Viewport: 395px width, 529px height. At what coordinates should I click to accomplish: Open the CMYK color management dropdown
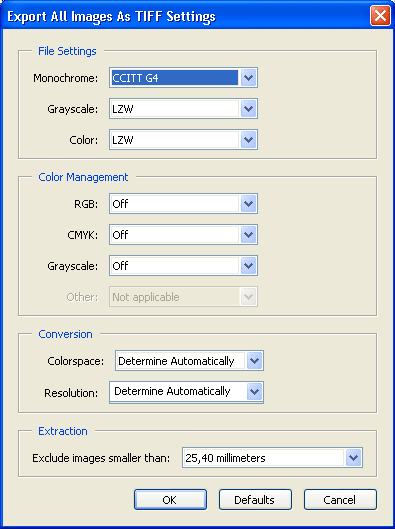pos(248,235)
